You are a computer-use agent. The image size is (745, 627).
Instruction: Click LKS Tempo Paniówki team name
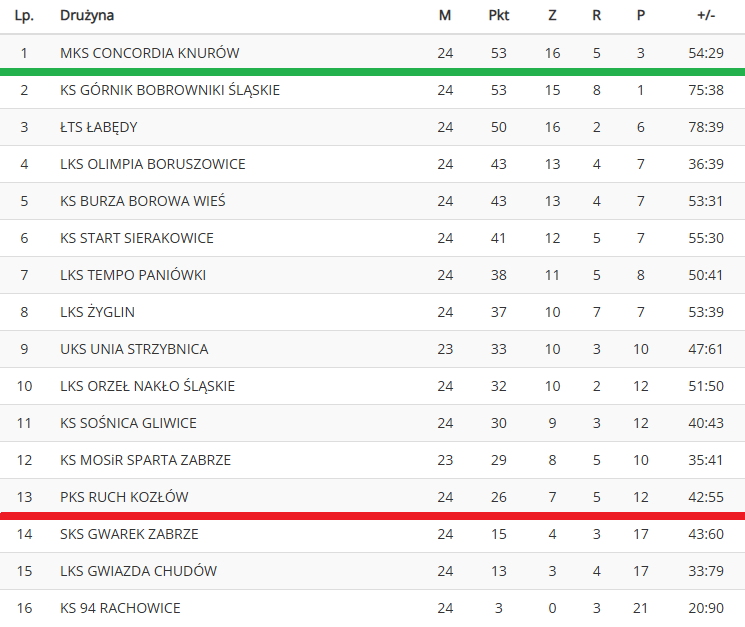[x=133, y=275]
